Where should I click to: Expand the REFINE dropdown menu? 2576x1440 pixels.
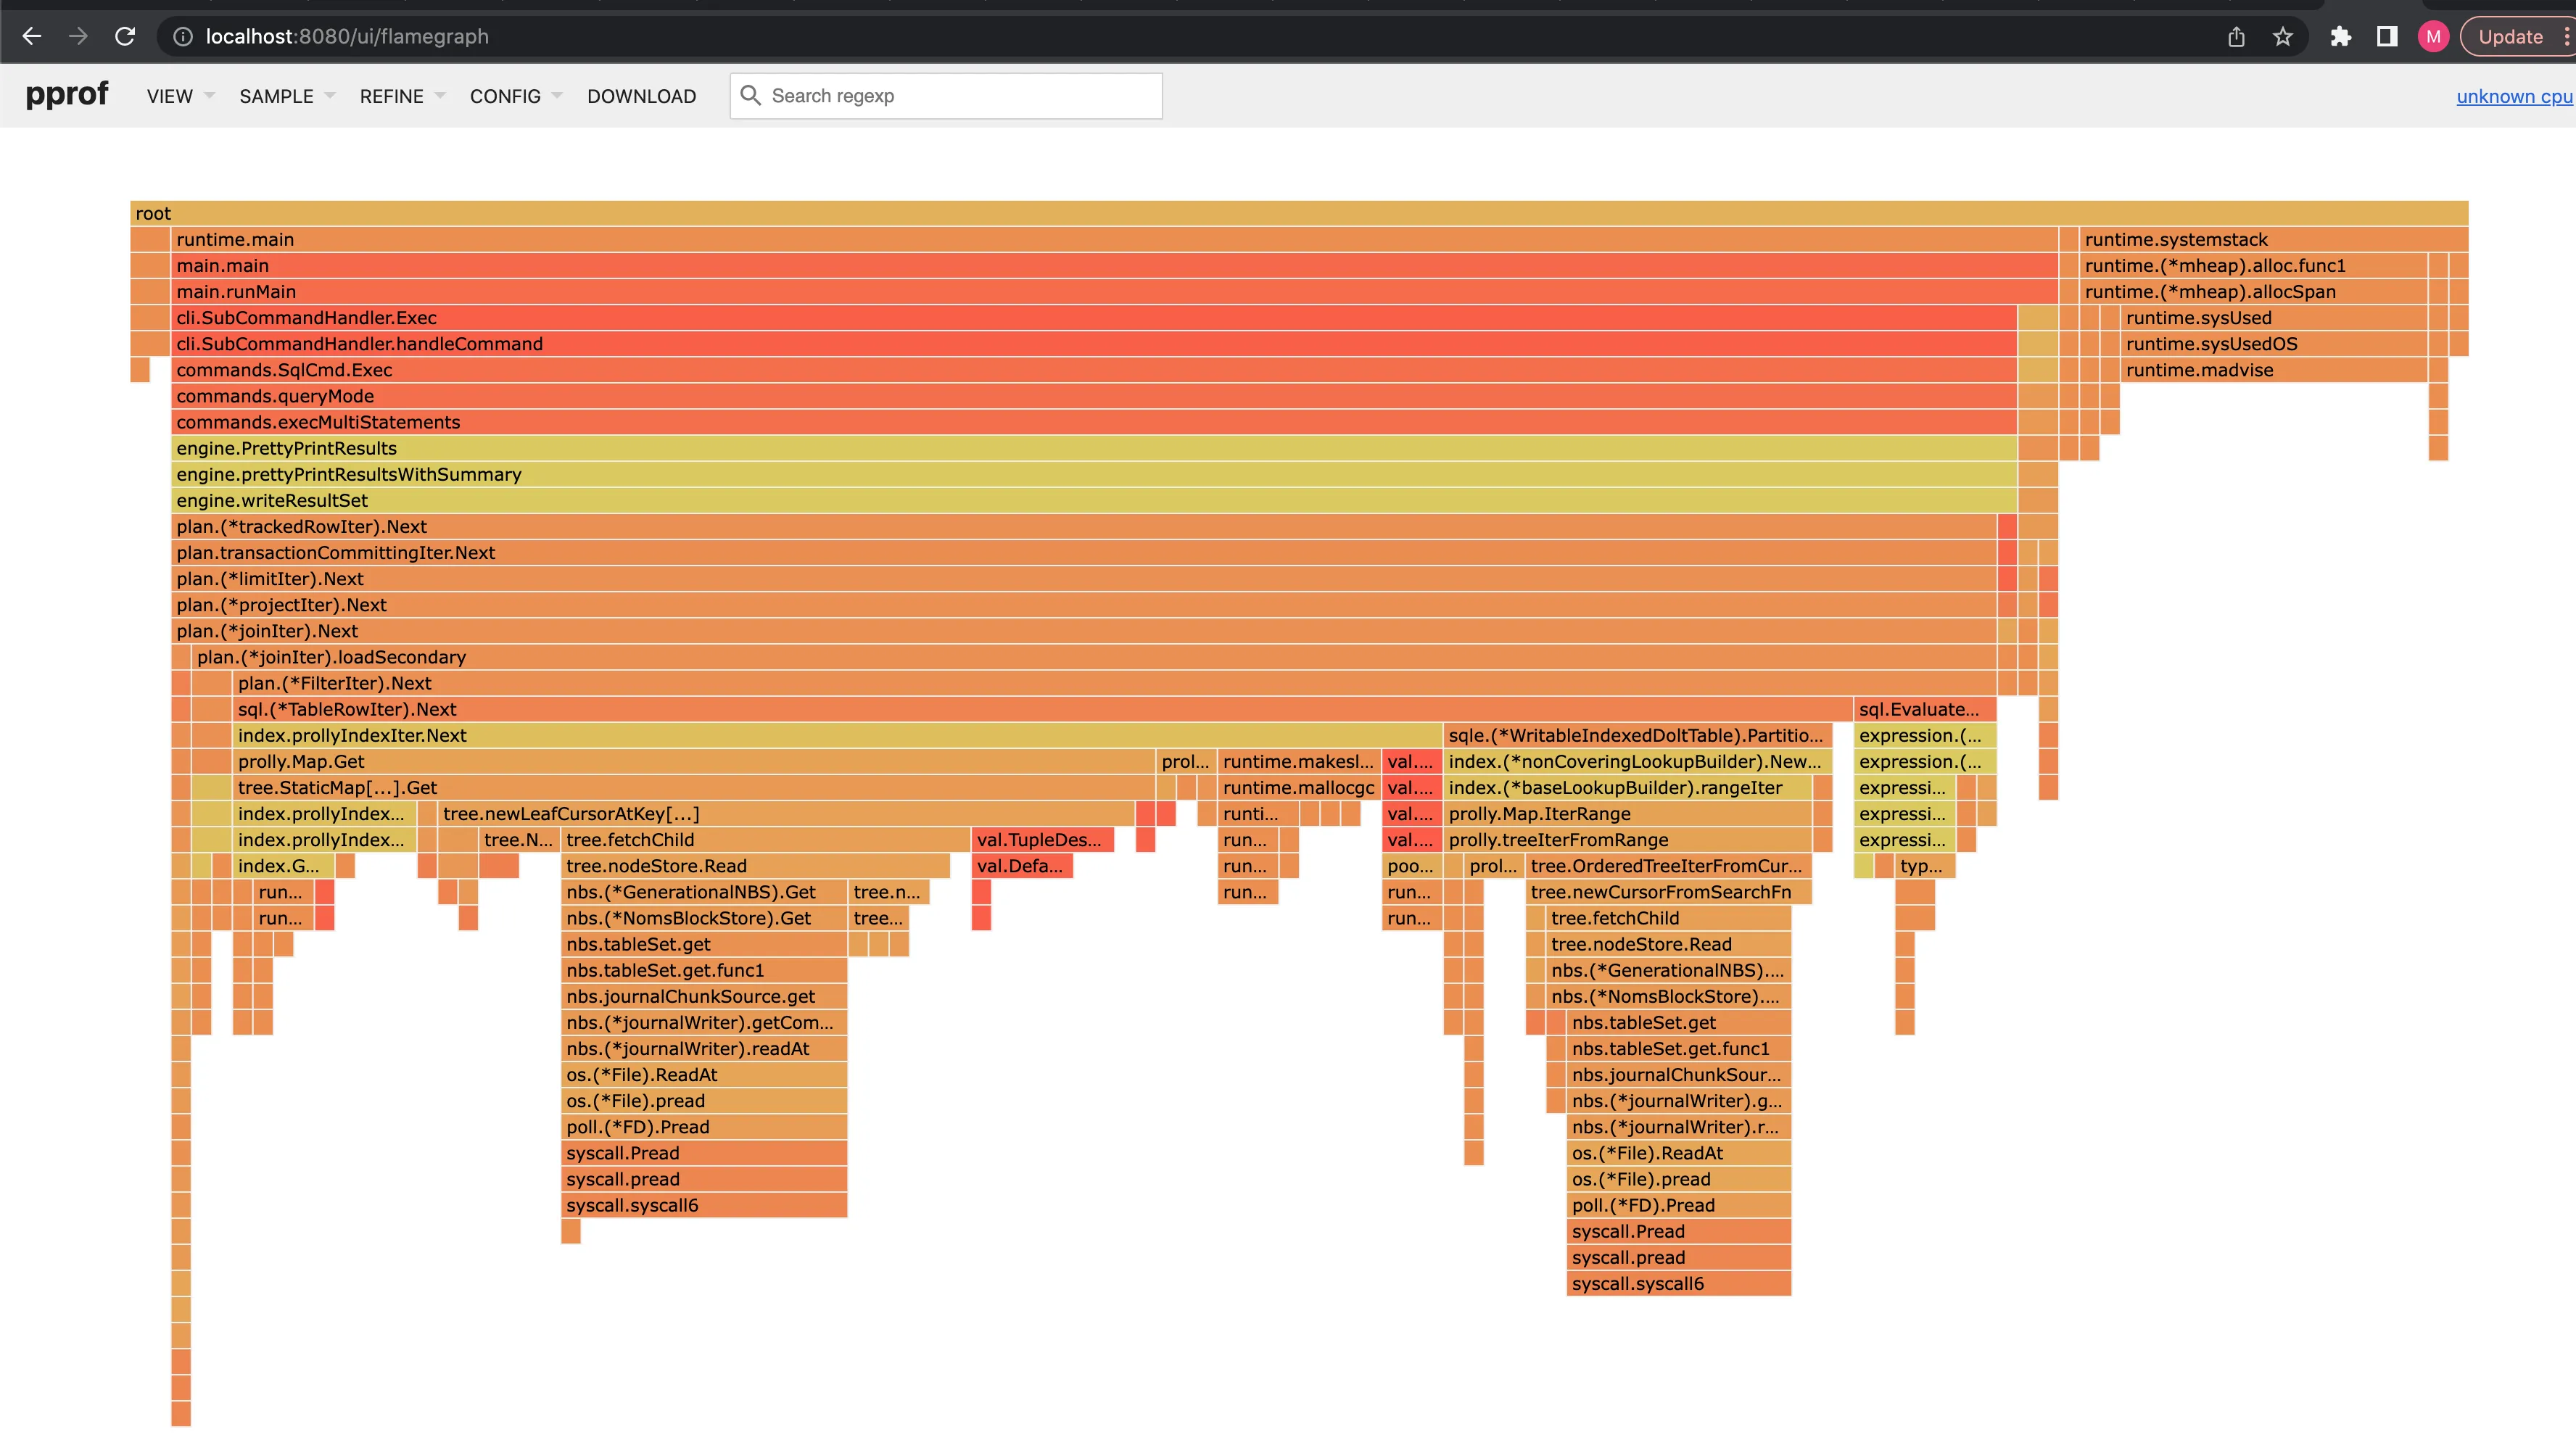[402, 96]
